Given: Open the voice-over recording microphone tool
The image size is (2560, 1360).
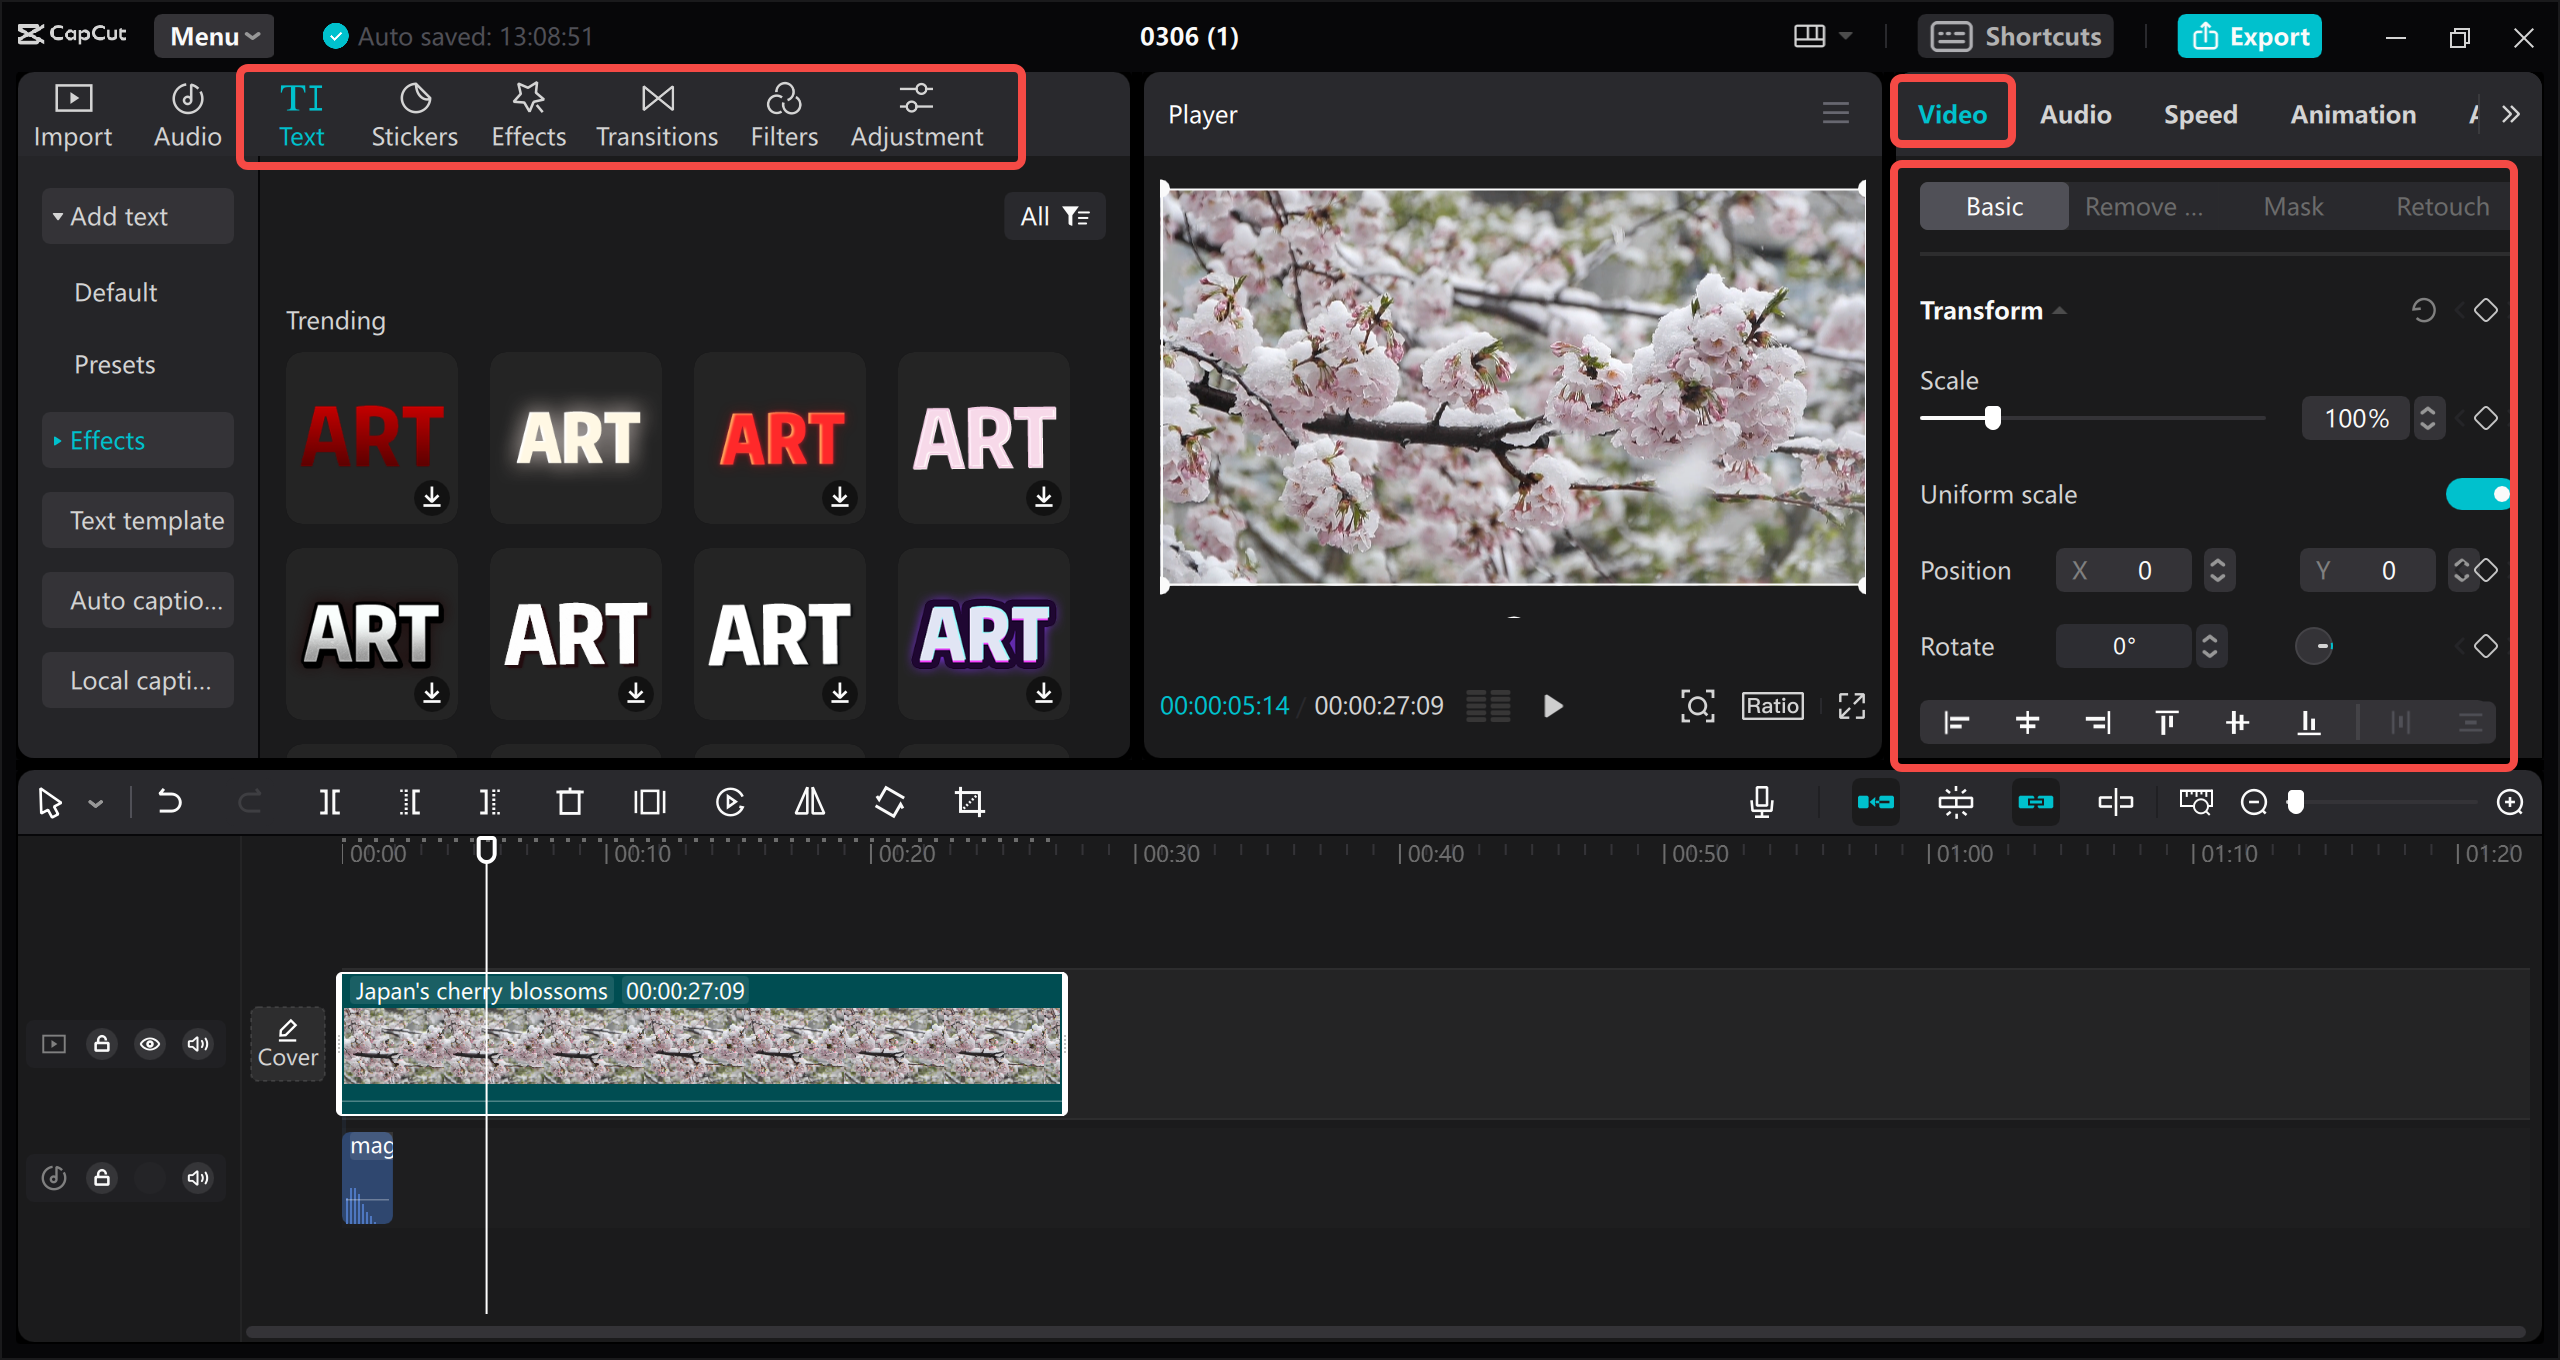Looking at the screenshot, I should point(1761,801).
